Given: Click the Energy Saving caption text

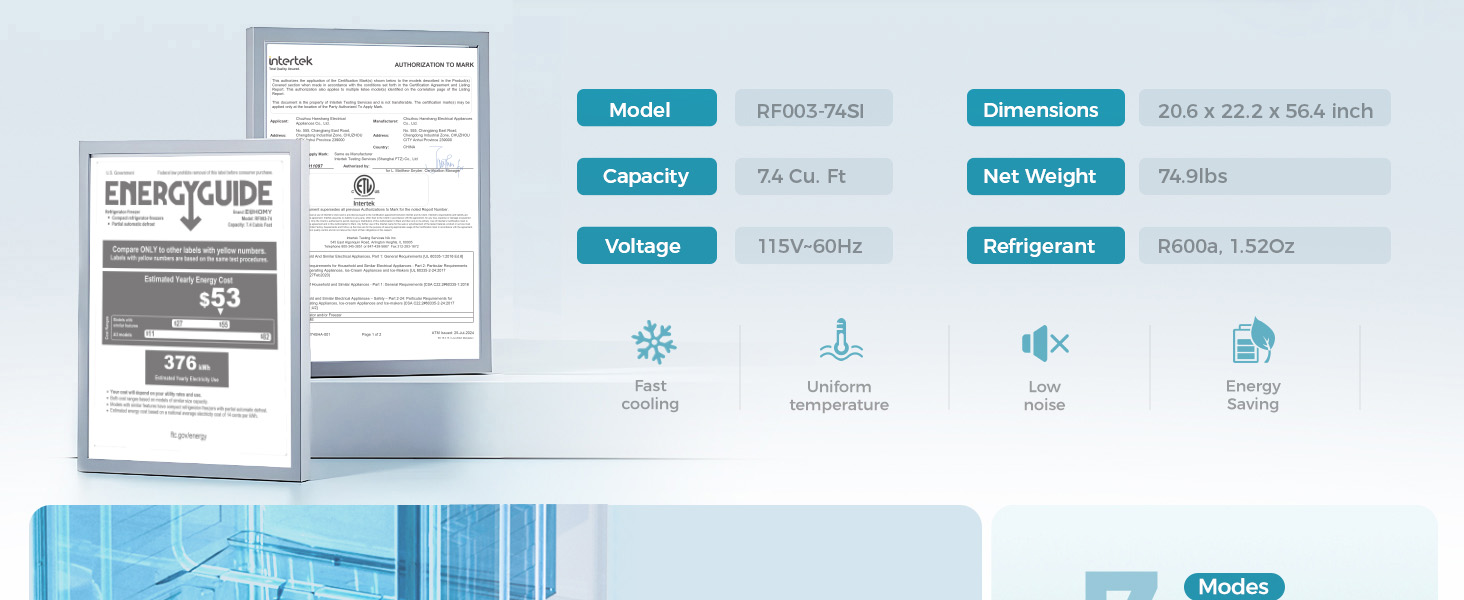Looking at the screenshot, I should tap(1253, 395).
